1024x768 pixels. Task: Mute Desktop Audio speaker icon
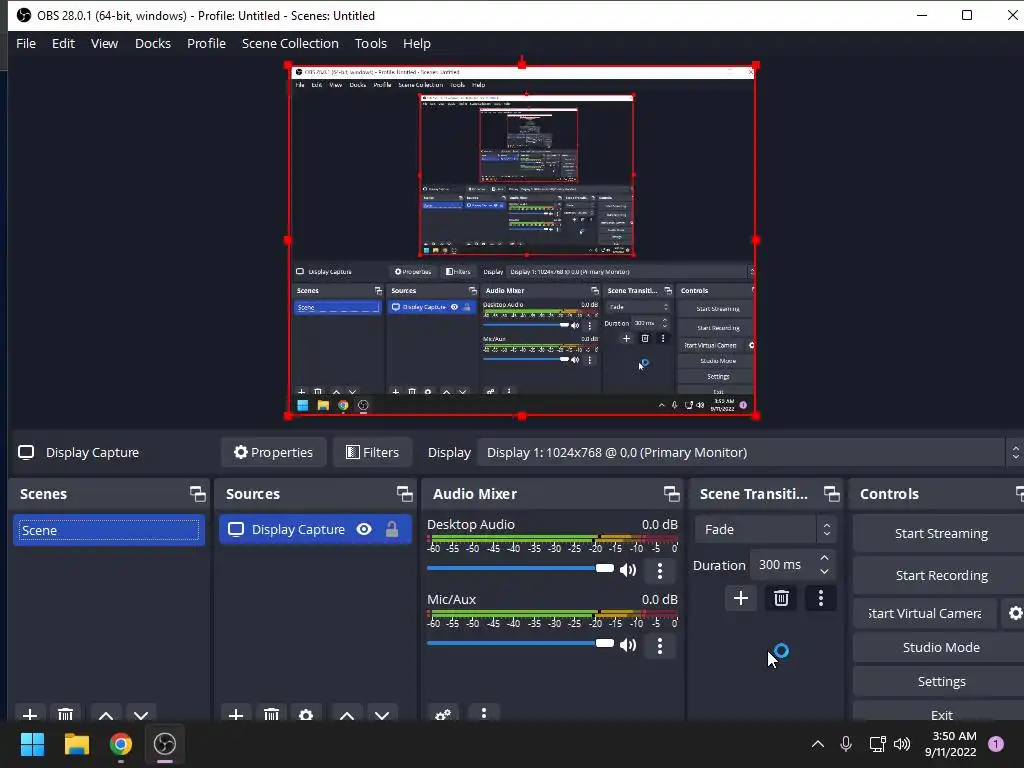pos(628,570)
